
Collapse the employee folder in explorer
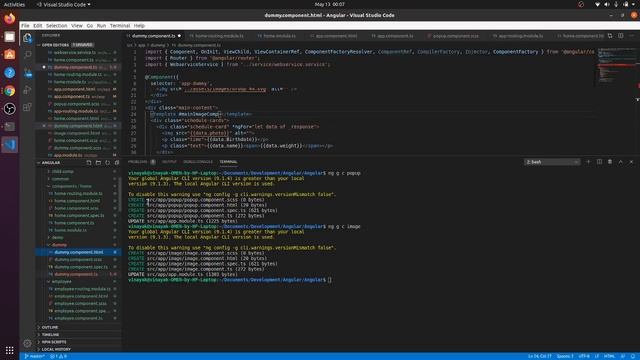61,282
